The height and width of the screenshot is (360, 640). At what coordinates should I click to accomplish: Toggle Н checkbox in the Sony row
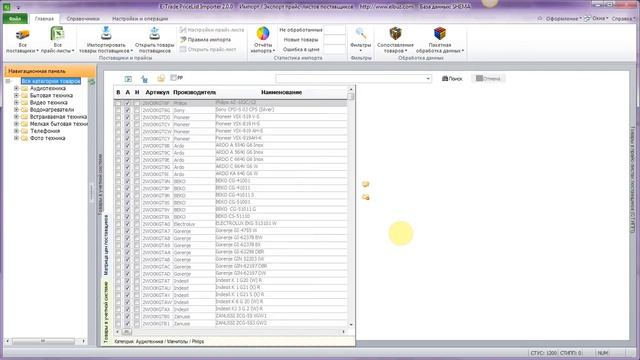point(137,110)
